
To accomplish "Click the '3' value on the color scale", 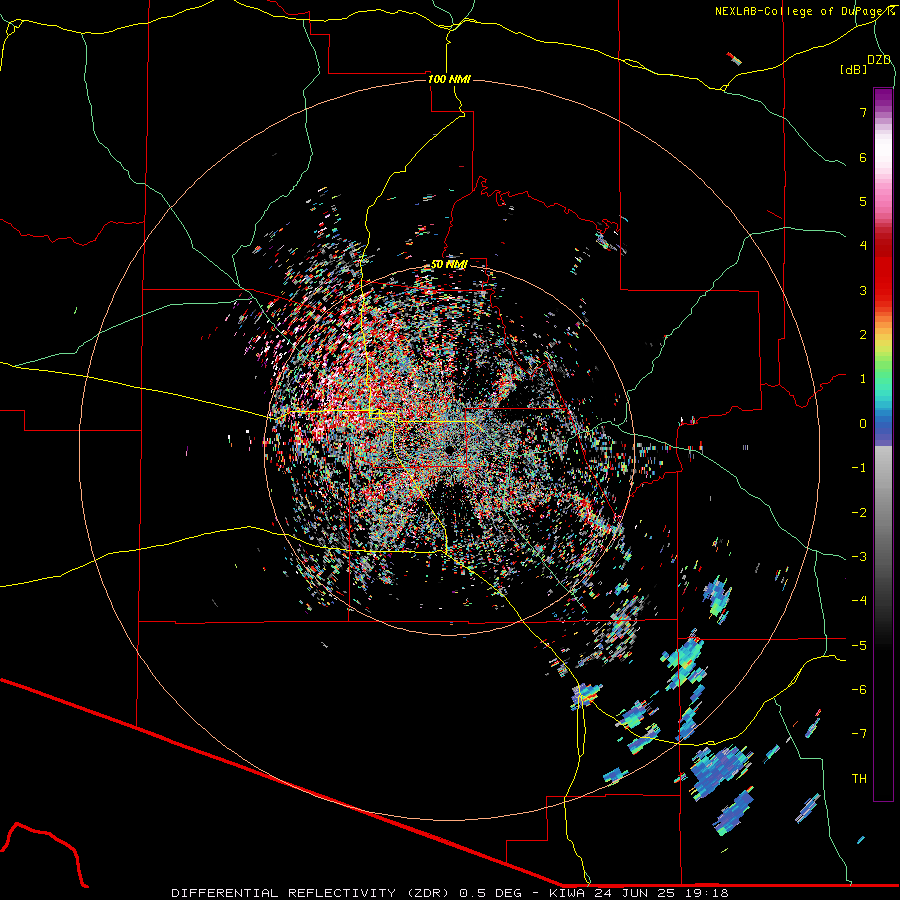I will pyautogui.click(x=863, y=290).
